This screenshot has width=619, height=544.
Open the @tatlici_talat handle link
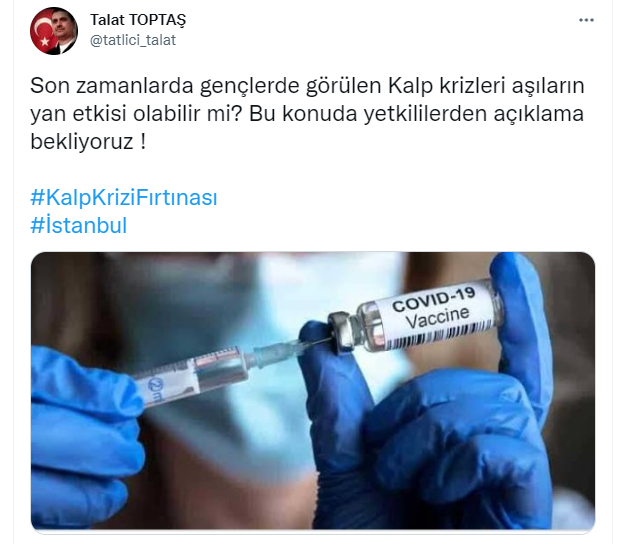(133, 40)
